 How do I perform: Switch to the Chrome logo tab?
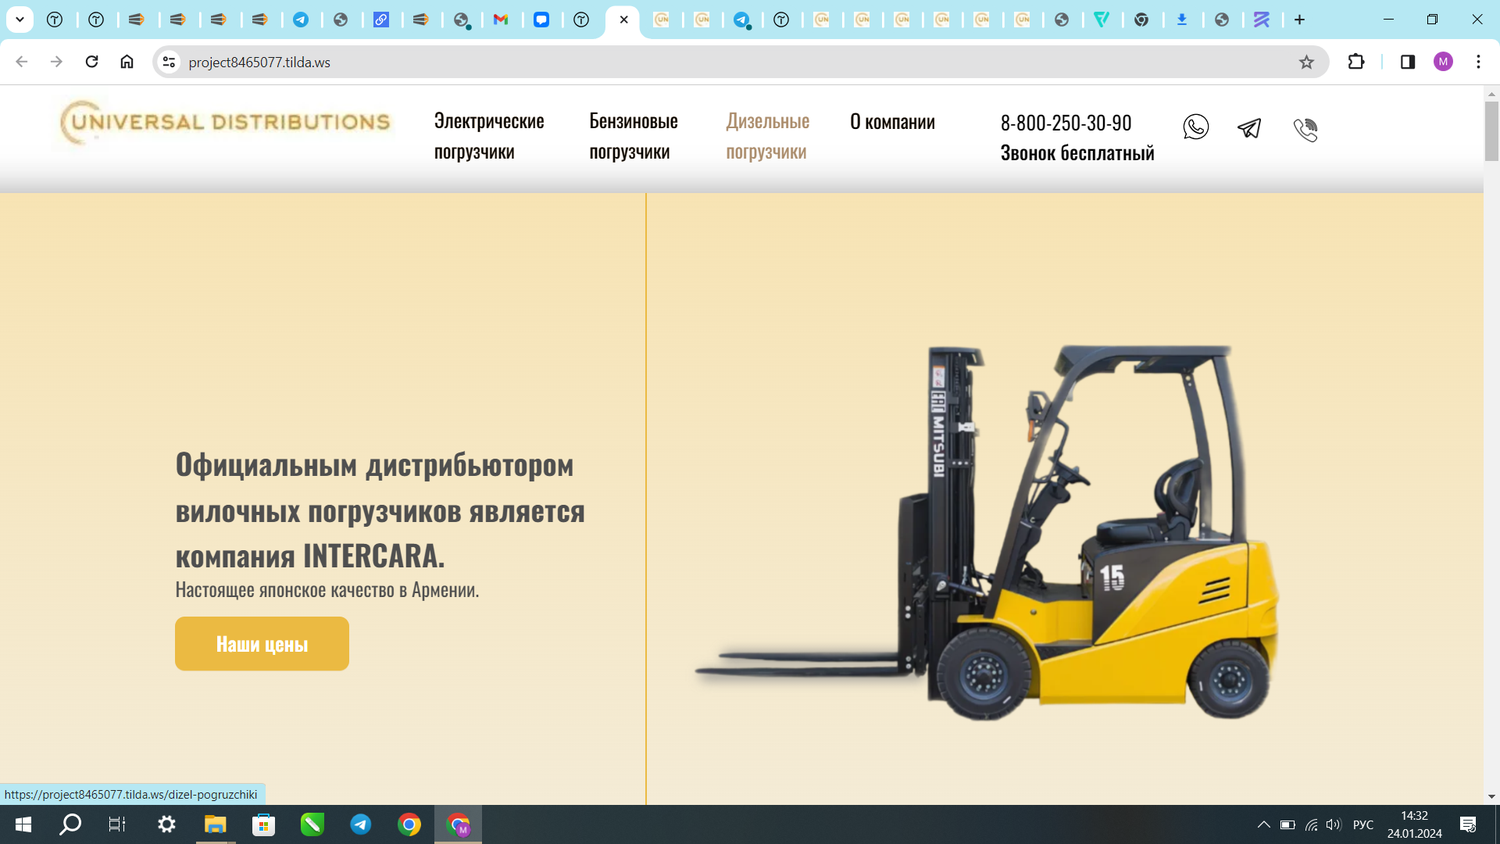click(x=1141, y=20)
